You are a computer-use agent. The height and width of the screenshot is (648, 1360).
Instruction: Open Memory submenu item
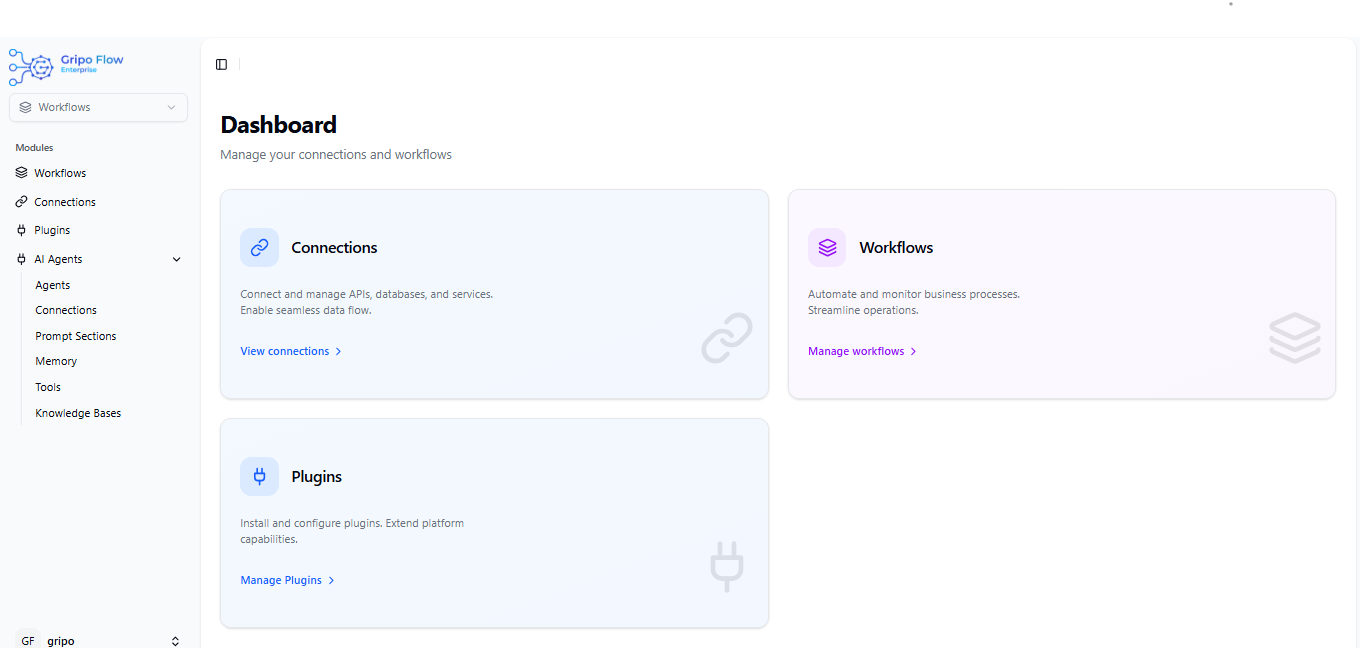click(x=56, y=361)
